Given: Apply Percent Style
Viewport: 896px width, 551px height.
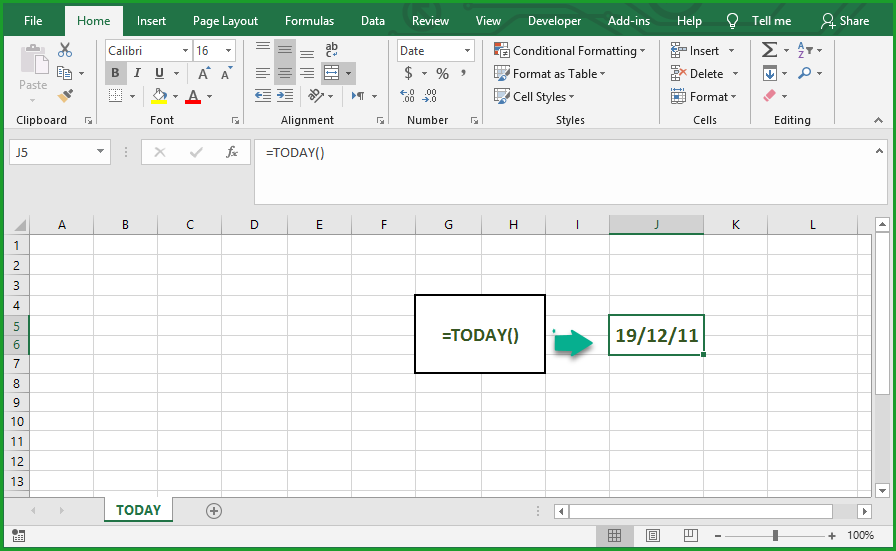Looking at the screenshot, I should [x=442, y=74].
